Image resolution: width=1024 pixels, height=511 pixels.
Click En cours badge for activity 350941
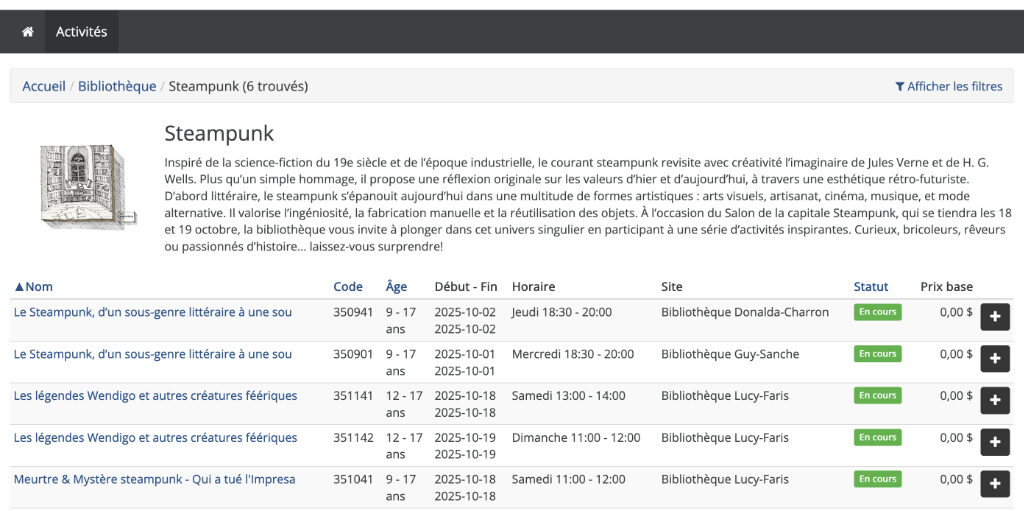click(x=877, y=312)
